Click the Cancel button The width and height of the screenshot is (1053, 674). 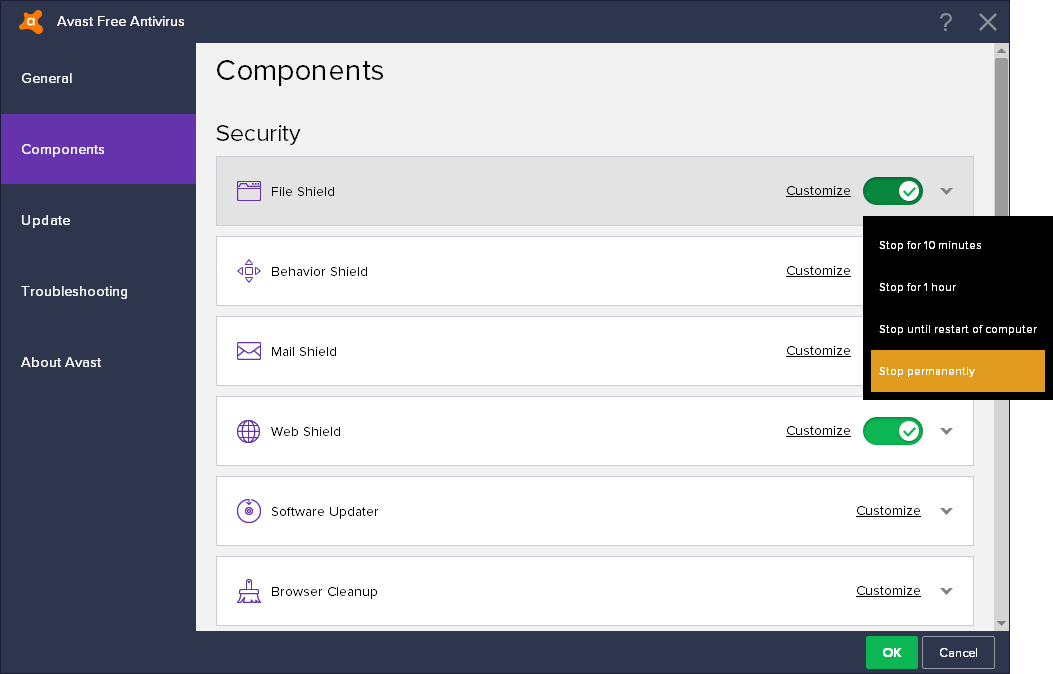click(958, 653)
